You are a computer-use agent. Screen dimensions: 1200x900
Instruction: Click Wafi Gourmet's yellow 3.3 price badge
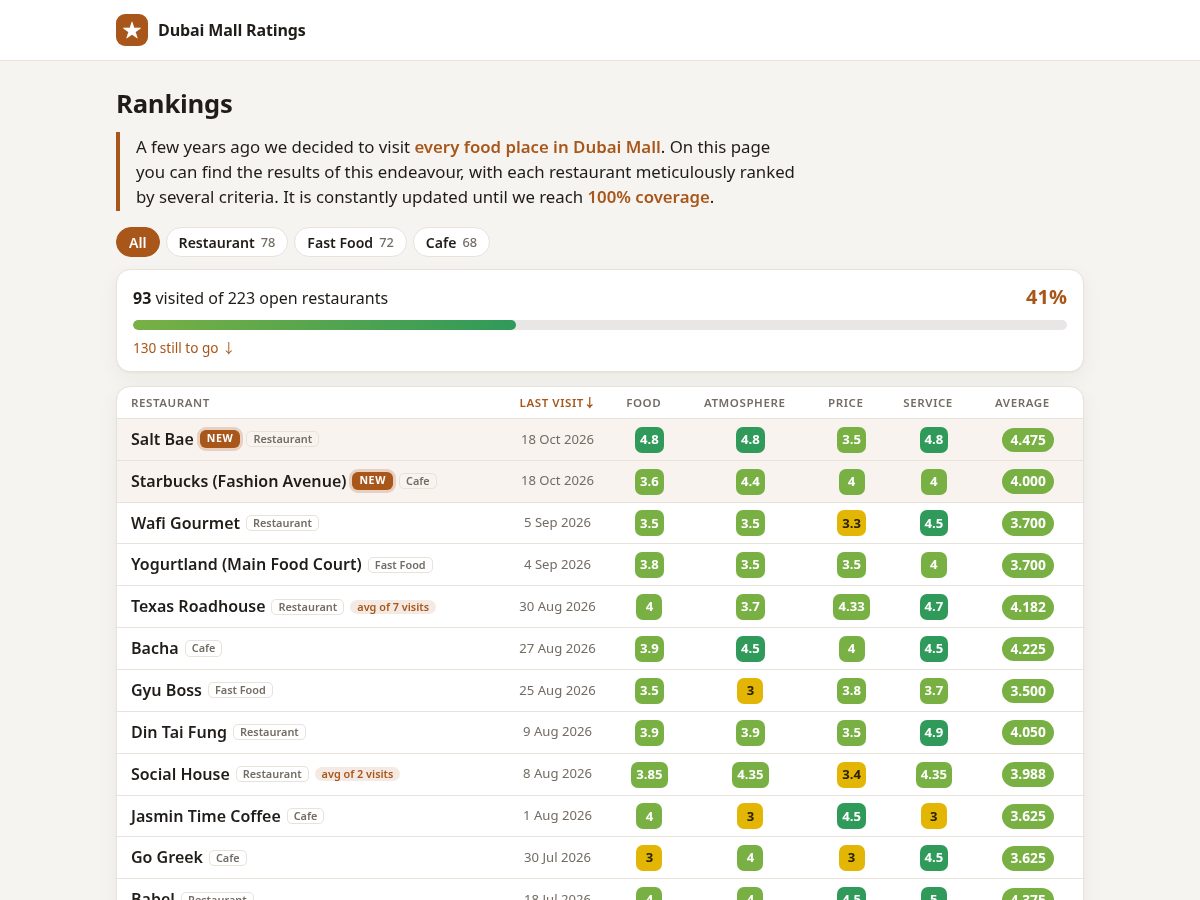pyautogui.click(x=852, y=523)
